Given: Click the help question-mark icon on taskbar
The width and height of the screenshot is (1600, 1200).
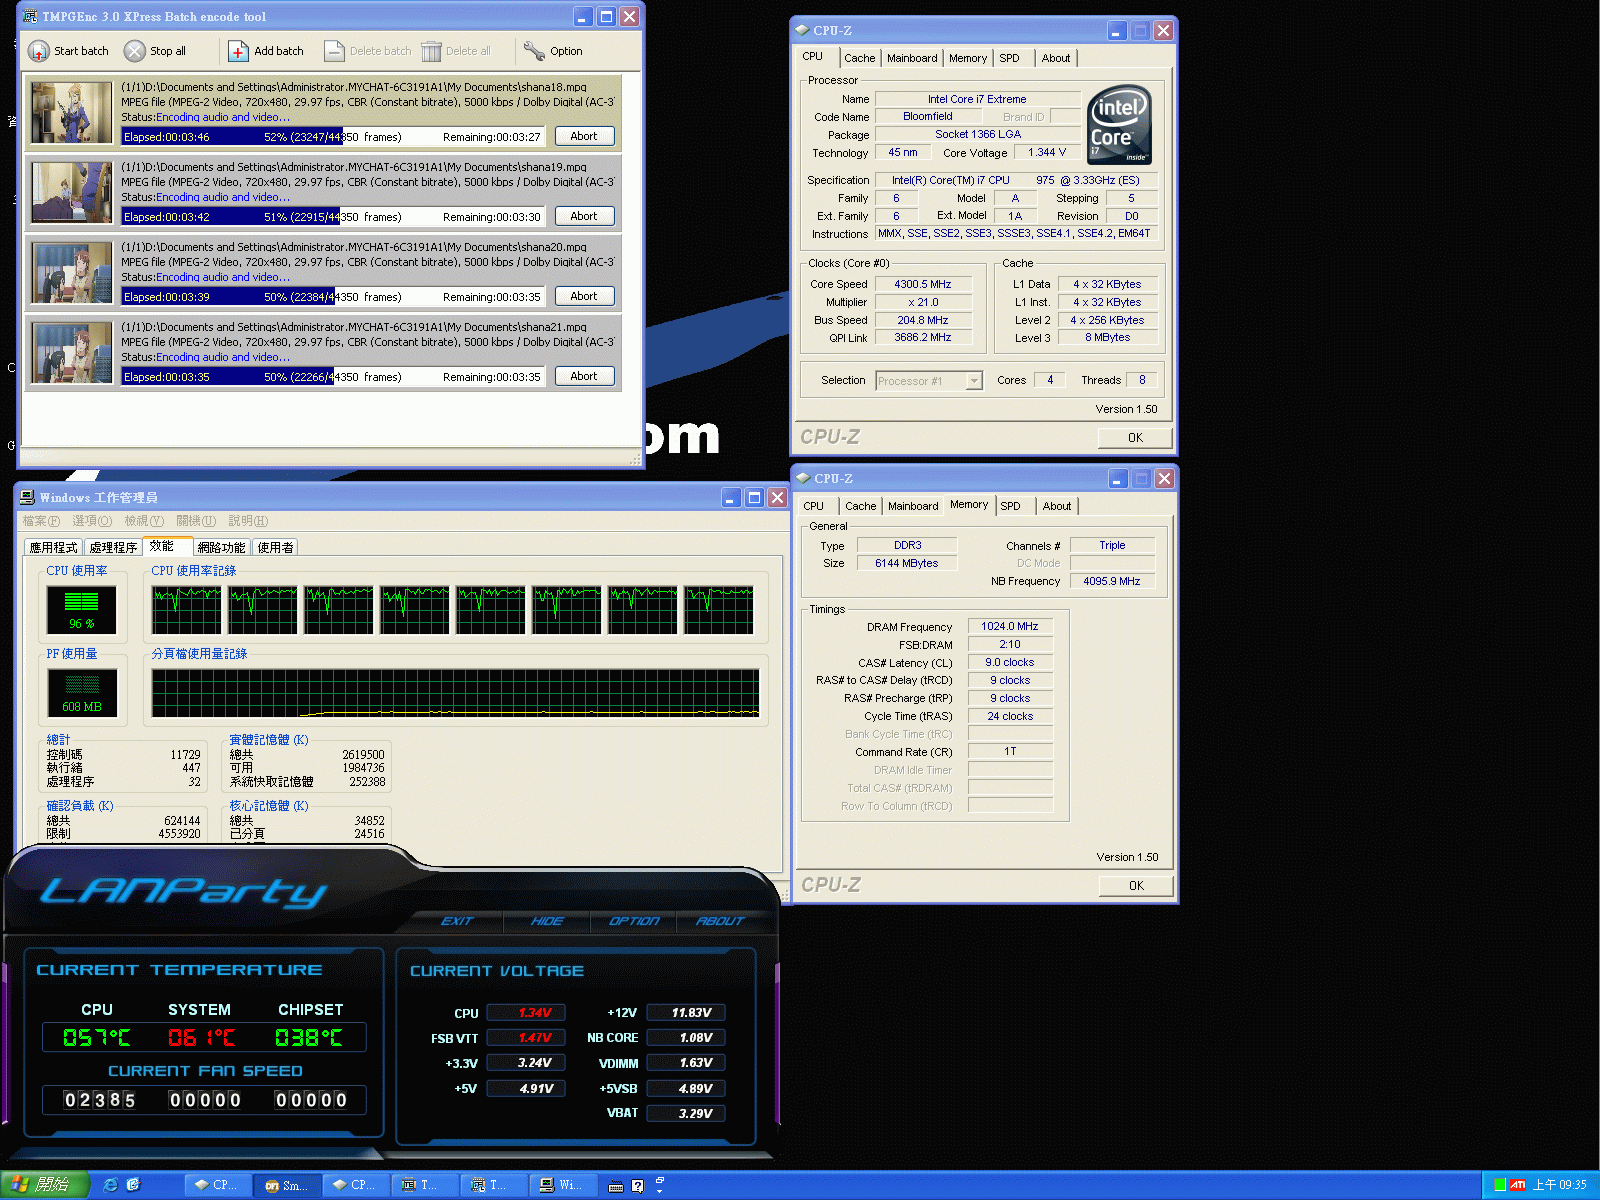Looking at the screenshot, I should click(x=637, y=1187).
